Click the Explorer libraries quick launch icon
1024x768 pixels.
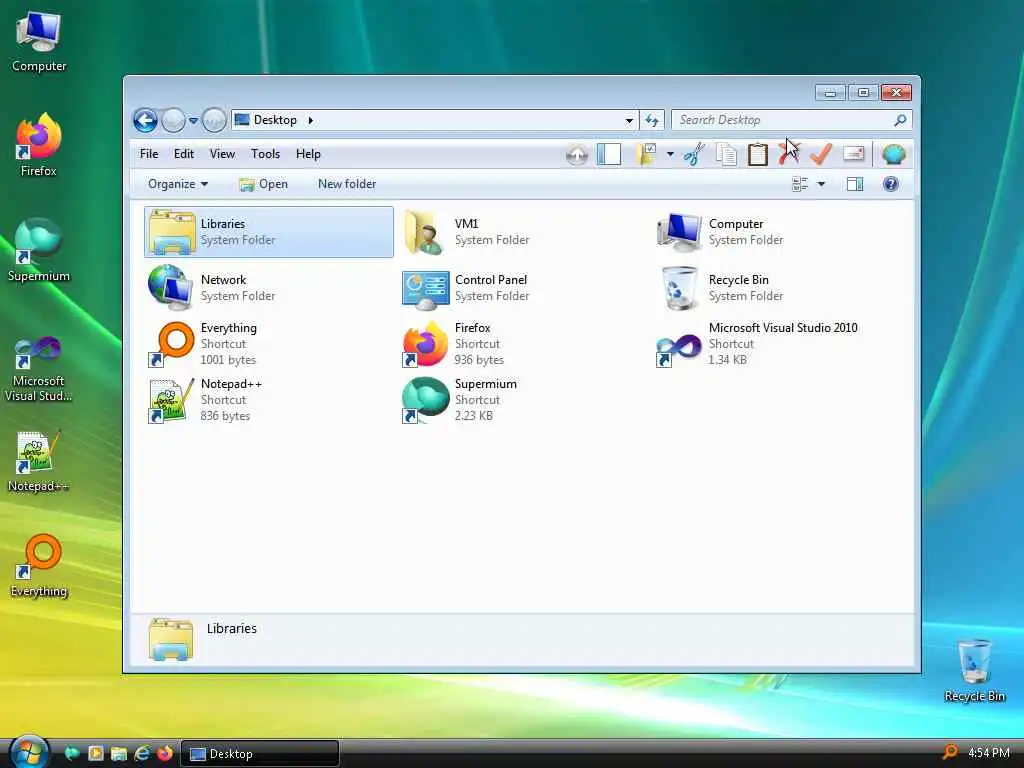(119, 754)
